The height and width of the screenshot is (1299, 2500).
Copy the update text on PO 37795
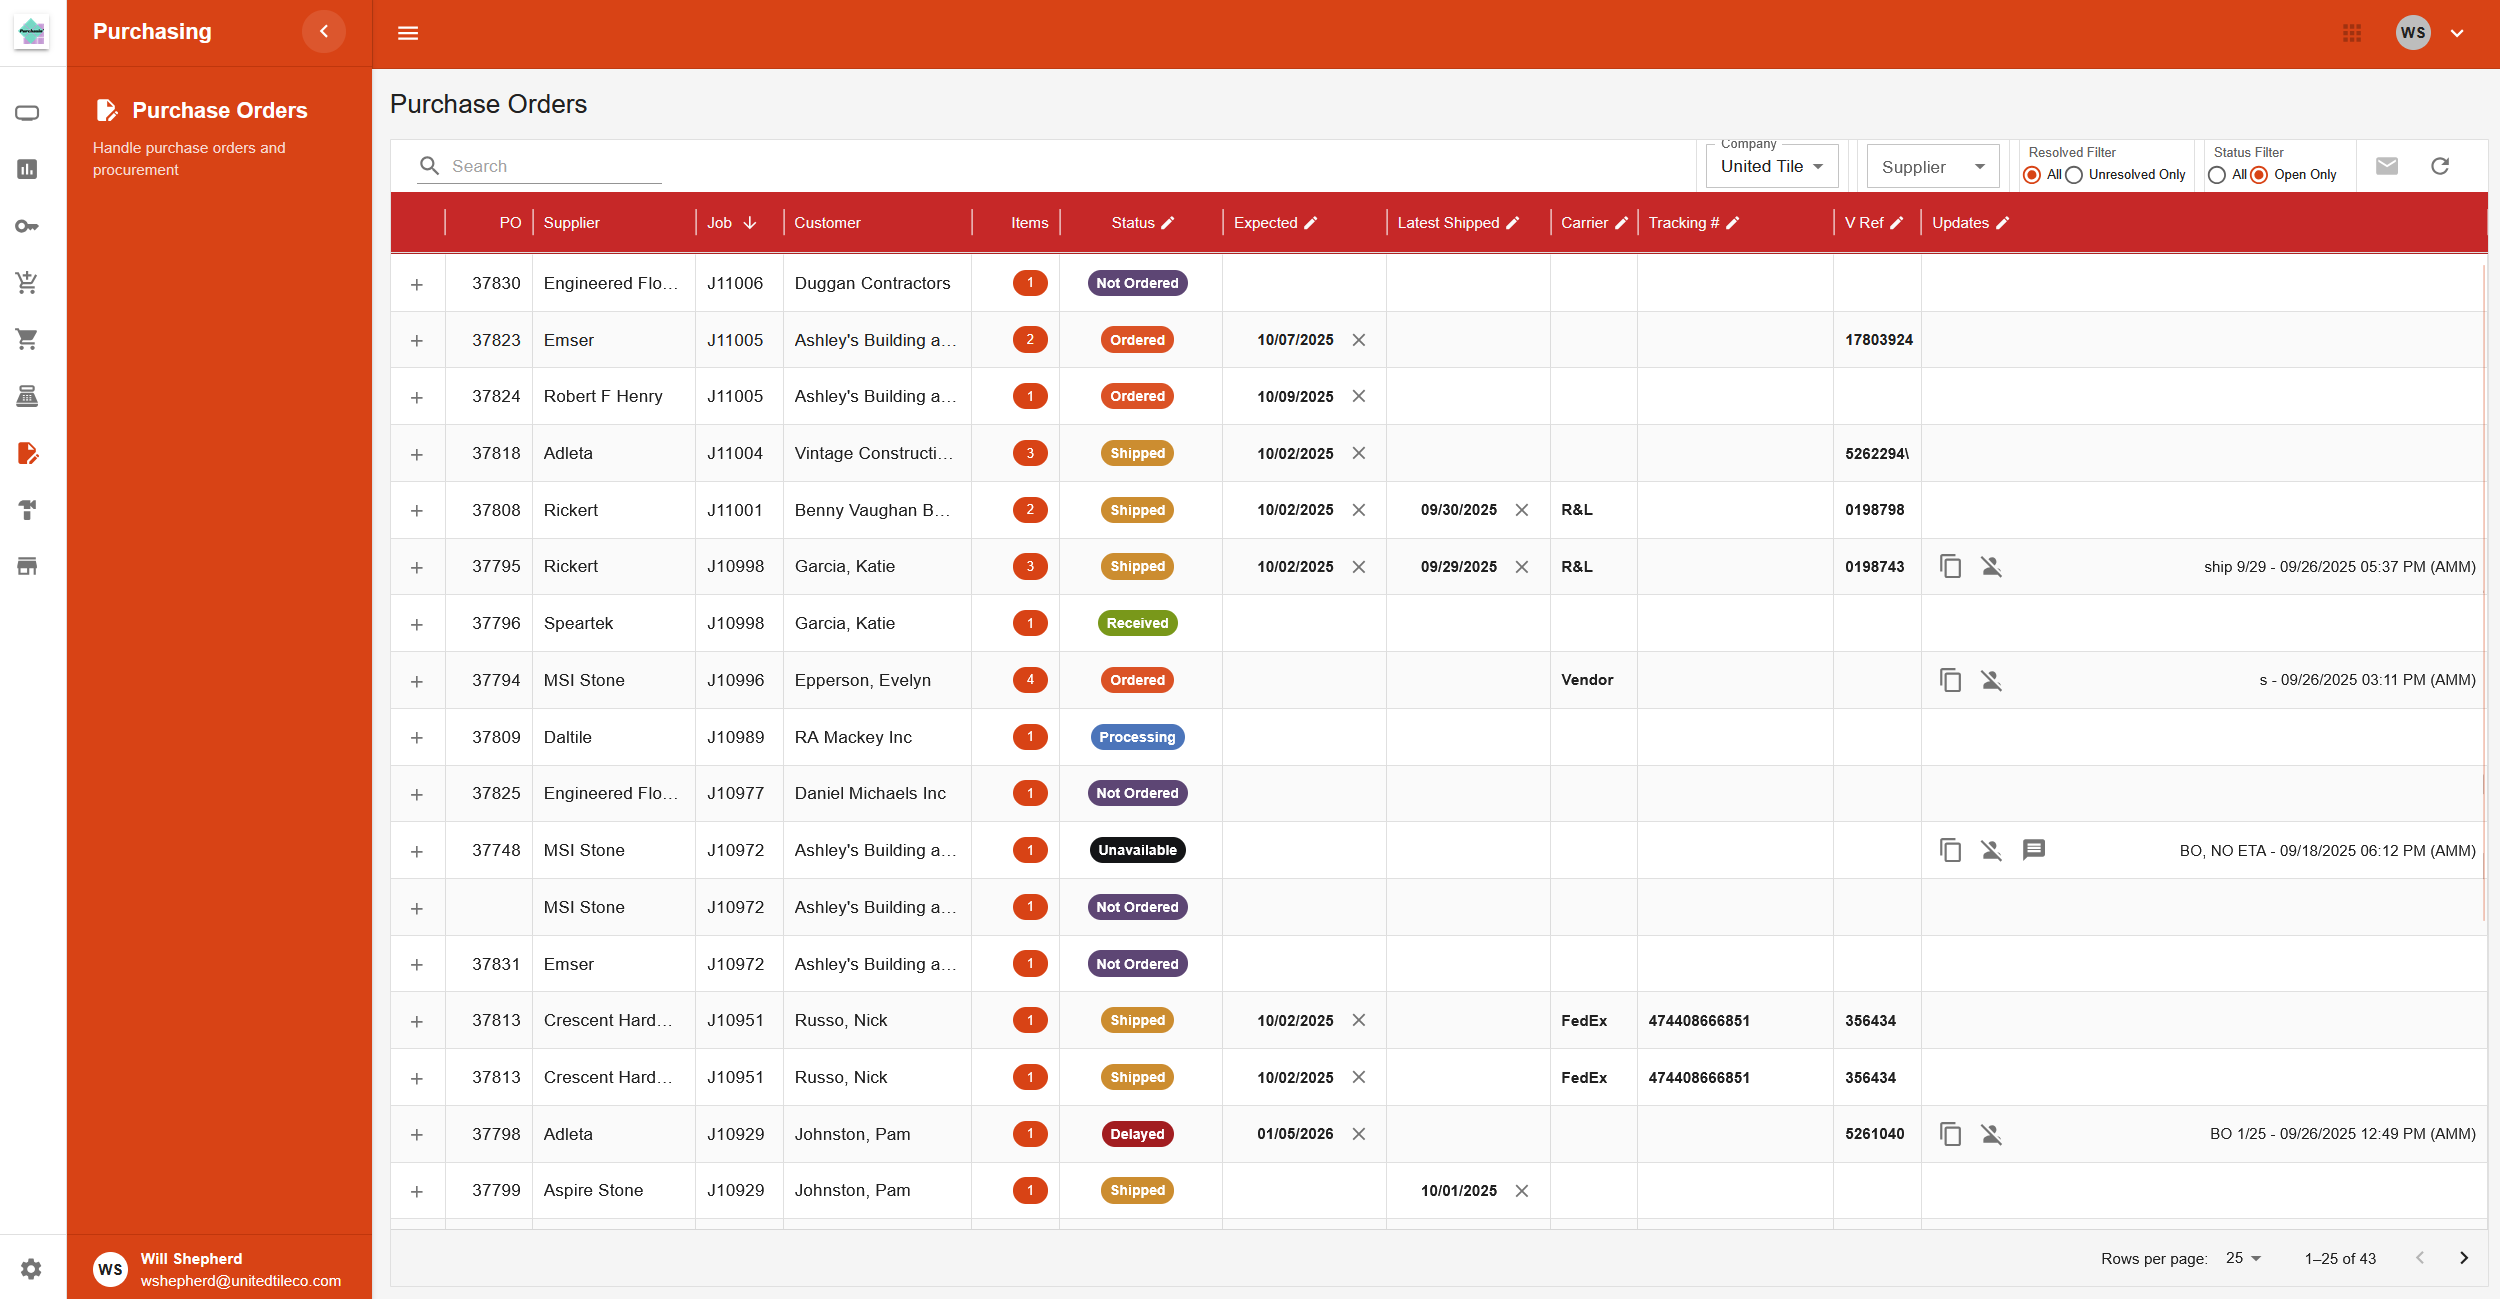[x=1951, y=566]
